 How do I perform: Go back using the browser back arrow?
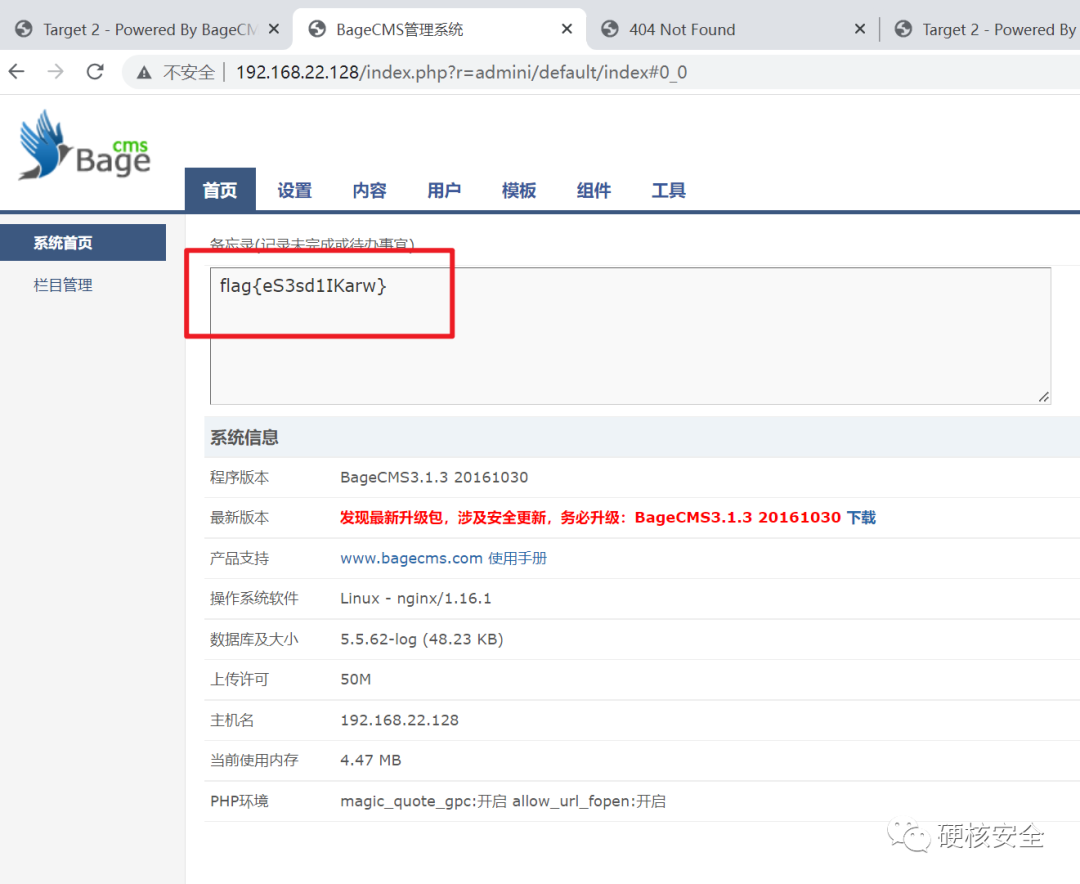tap(17, 72)
